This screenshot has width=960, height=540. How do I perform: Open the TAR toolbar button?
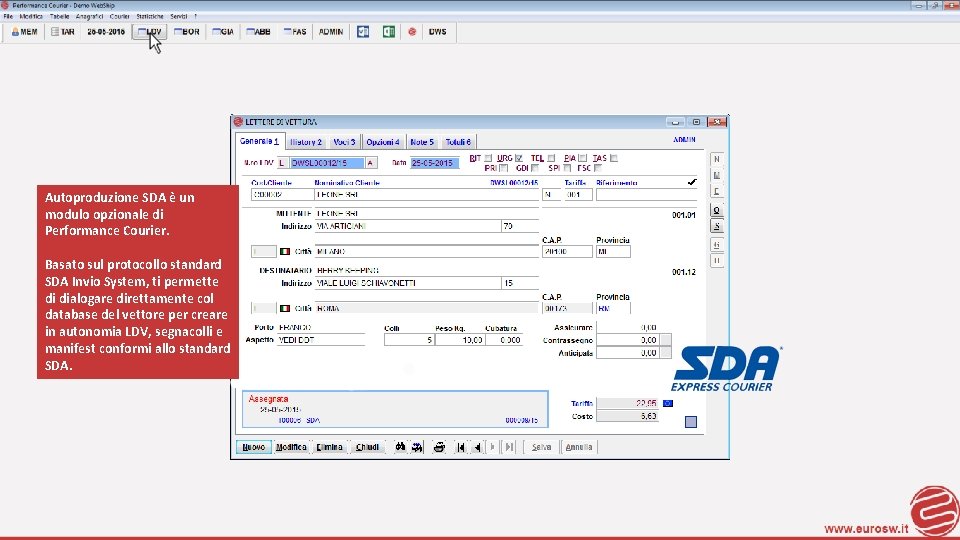[x=62, y=32]
